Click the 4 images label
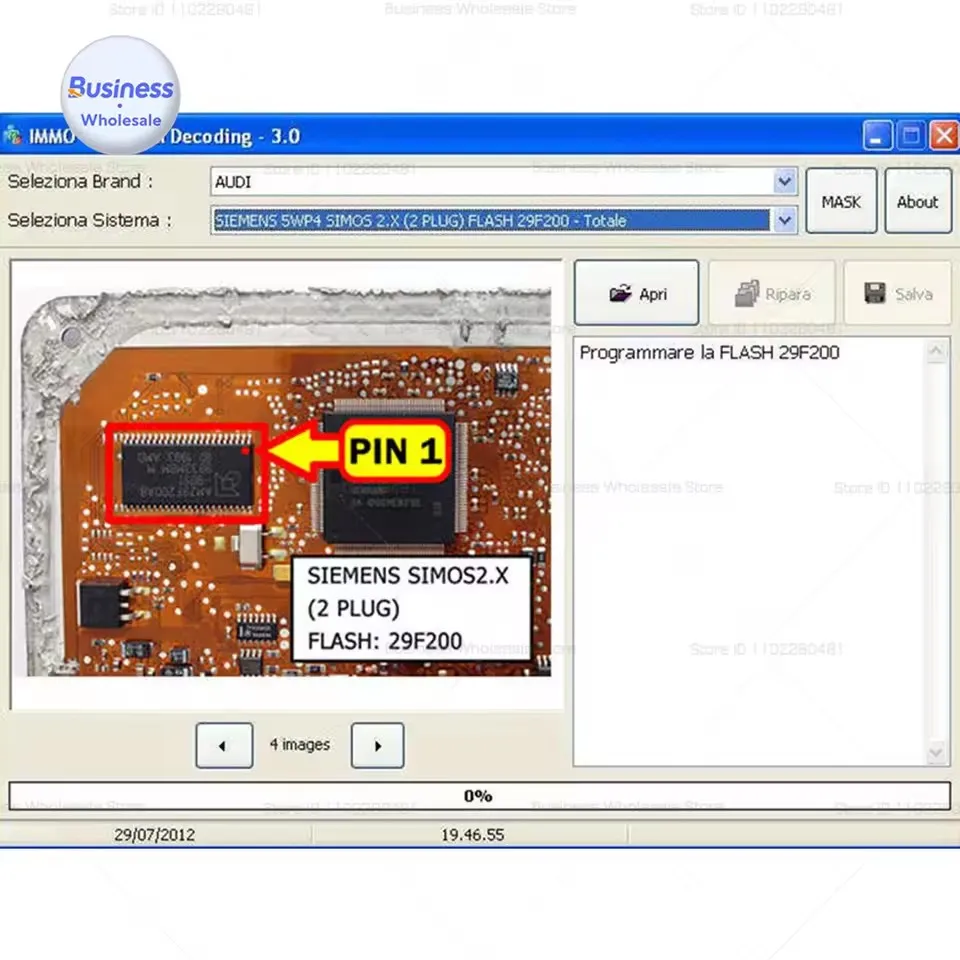This screenshot has width=960, height=960. tap(300, 745)
